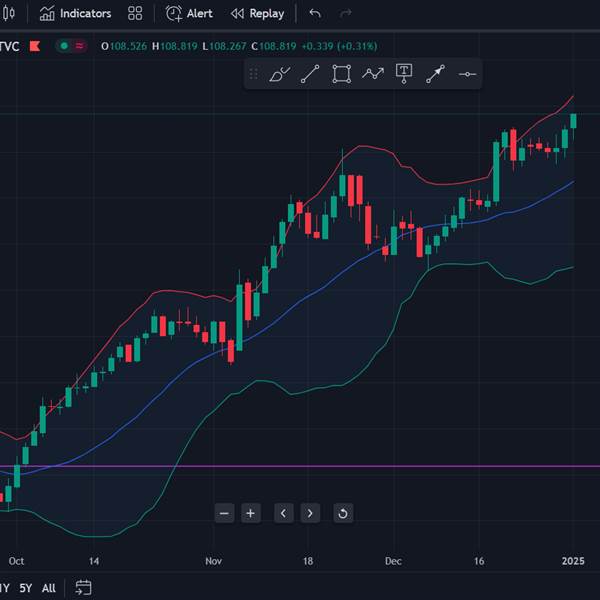Select the Trend Line tool
The height and width of the screenshot is (600, 600).
[310, 73]
